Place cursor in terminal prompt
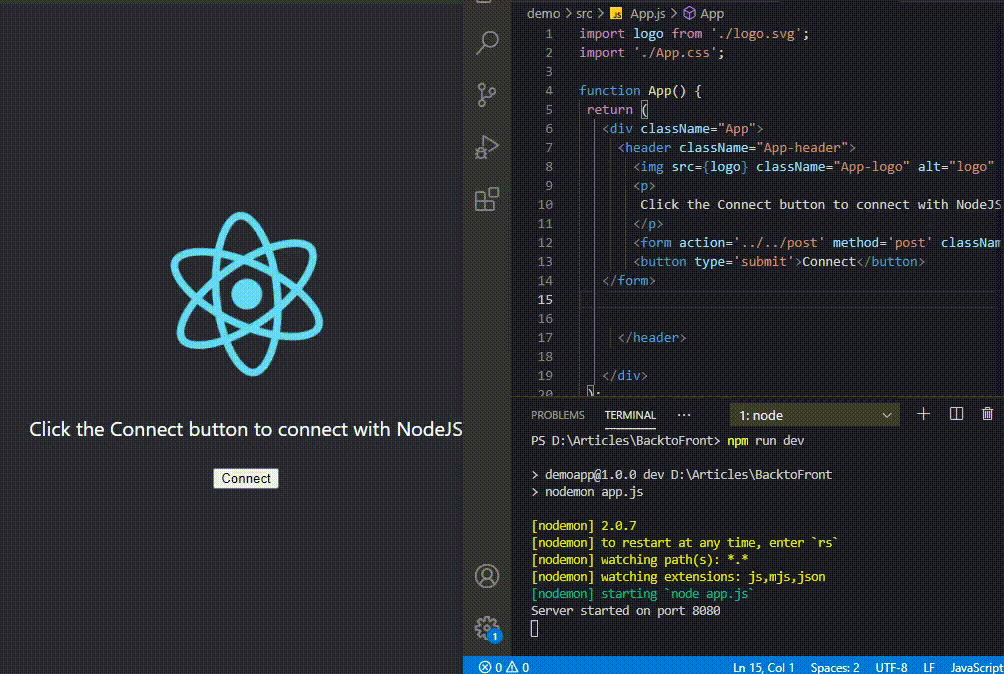Screen dimensions: 1004x674 (535, 629)
